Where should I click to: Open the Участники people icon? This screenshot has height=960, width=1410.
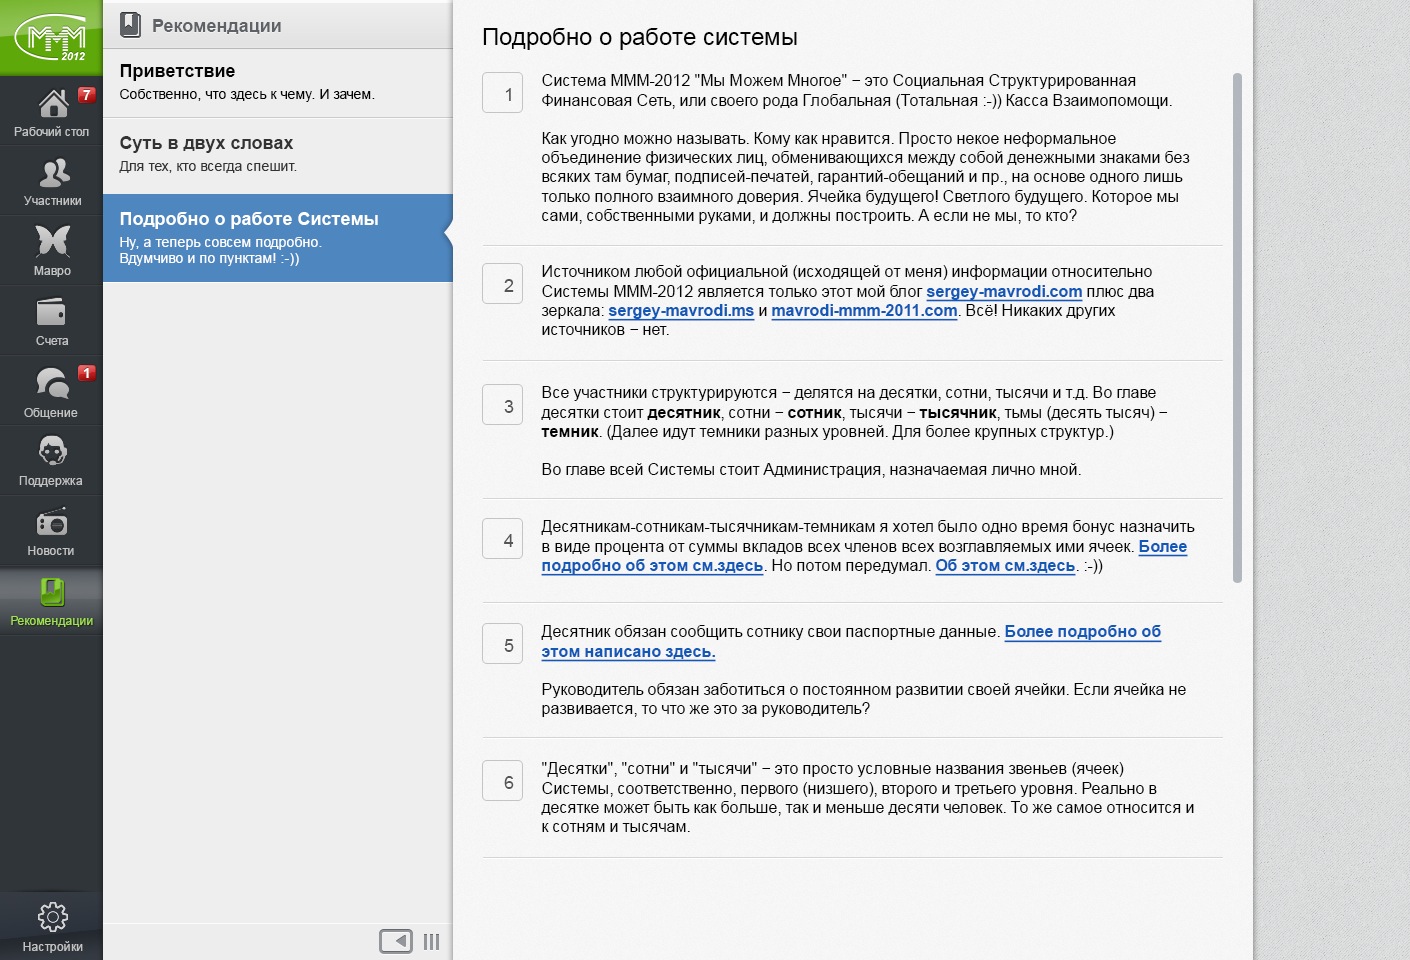click(54, 173)
